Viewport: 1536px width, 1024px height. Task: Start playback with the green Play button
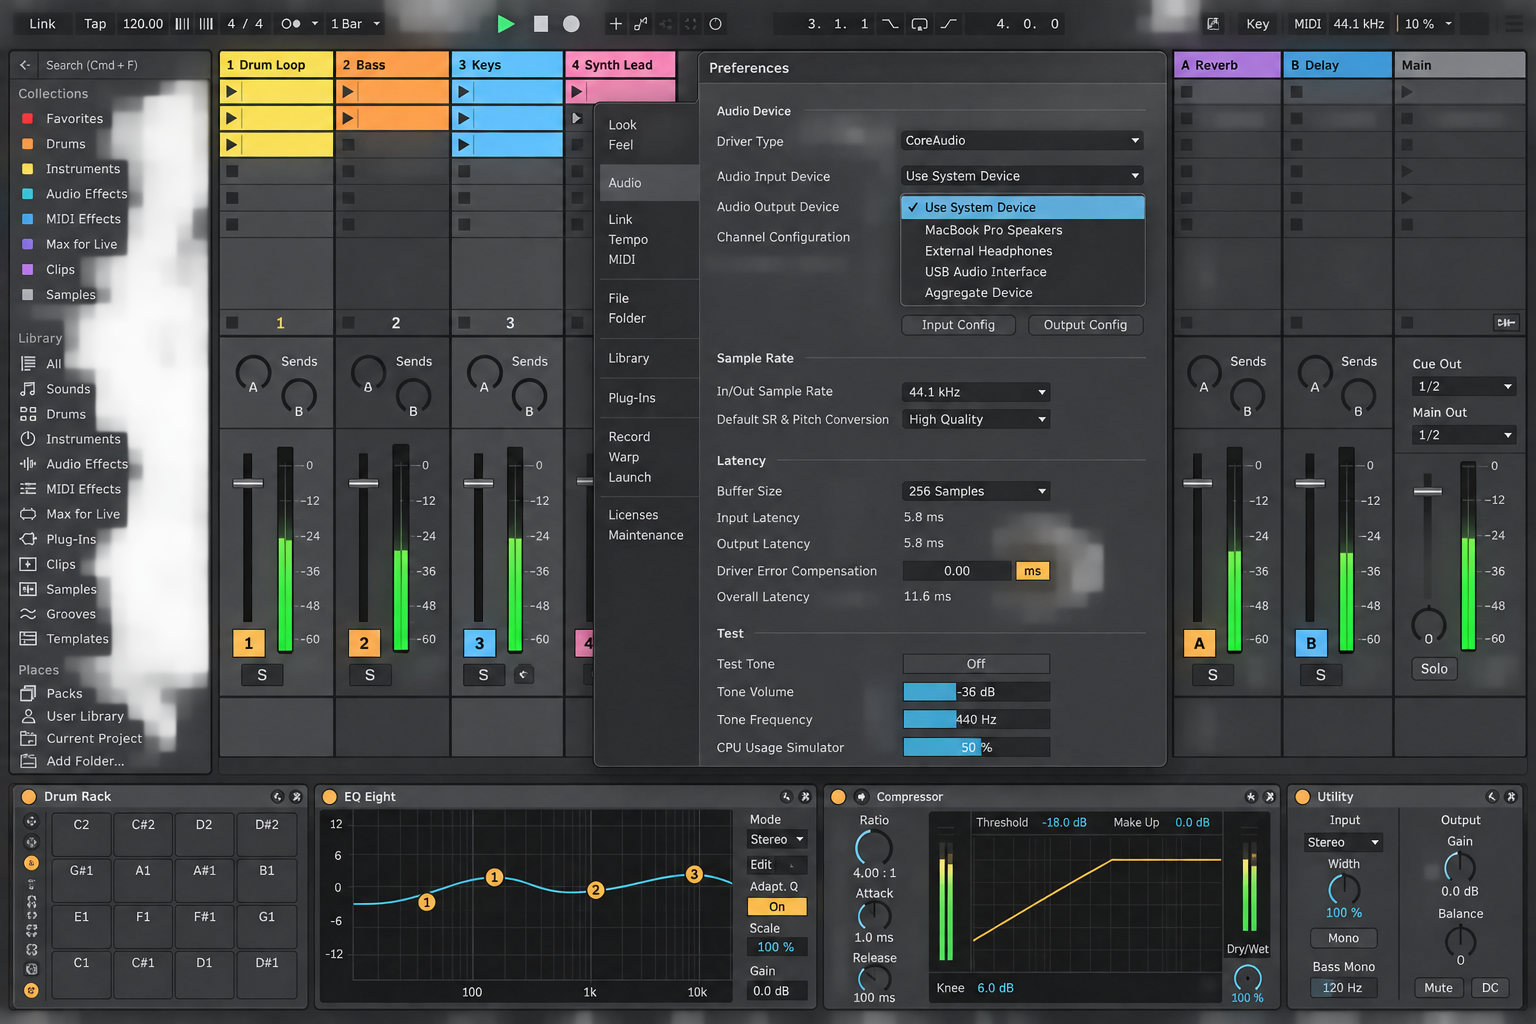(x=506, y=24)
